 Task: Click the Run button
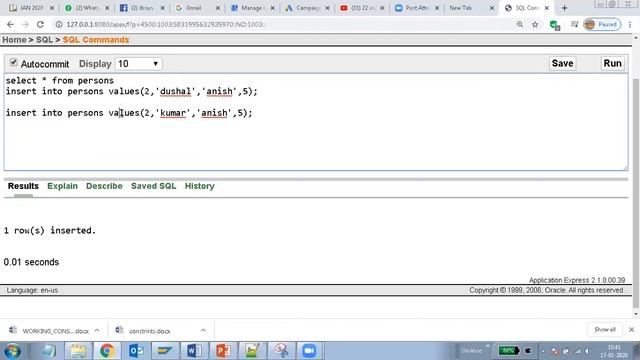click(x=612, y=63)
